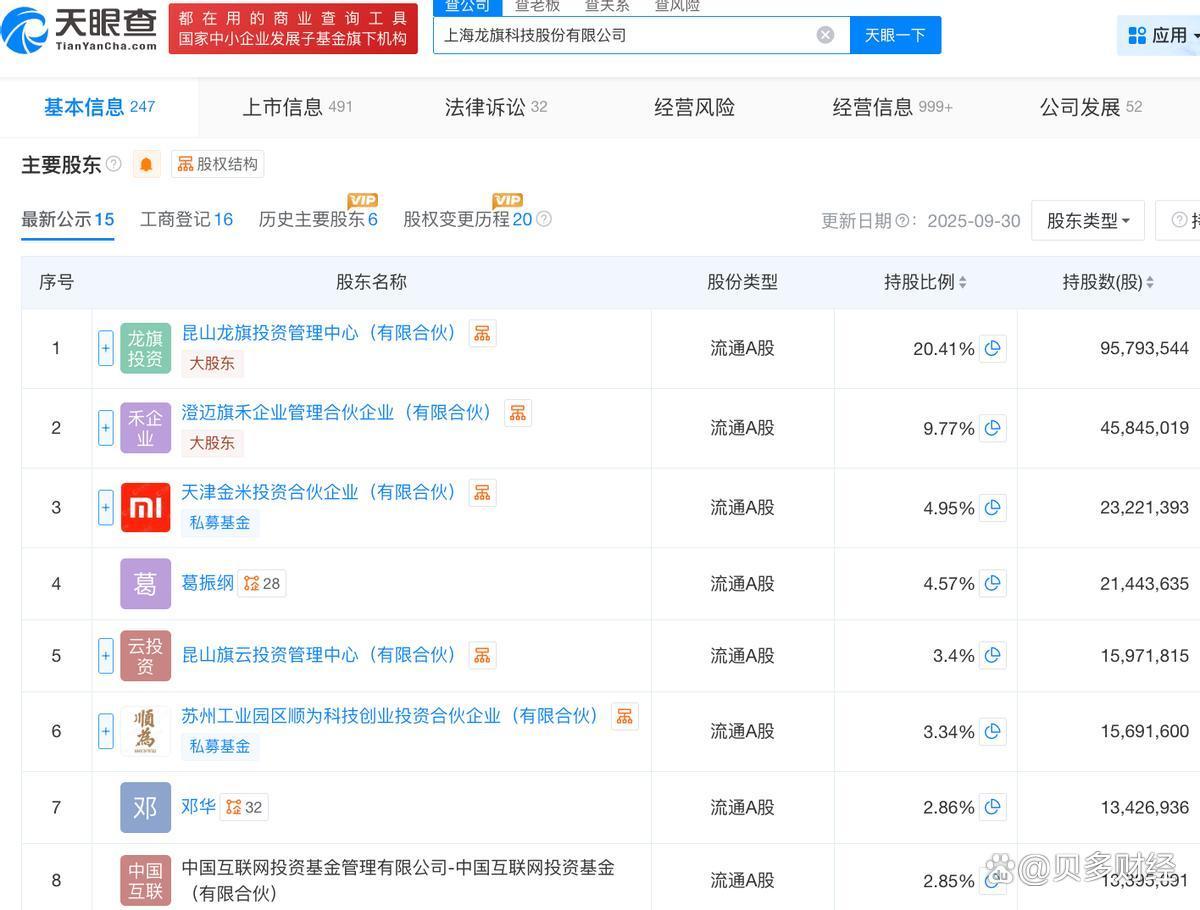Image resolution: width=1200 pixels, height=910 pixels.
Task: Open the 澄迈旗禾企业管理合伙企业 shareholder link
Action: pos(337,413)
